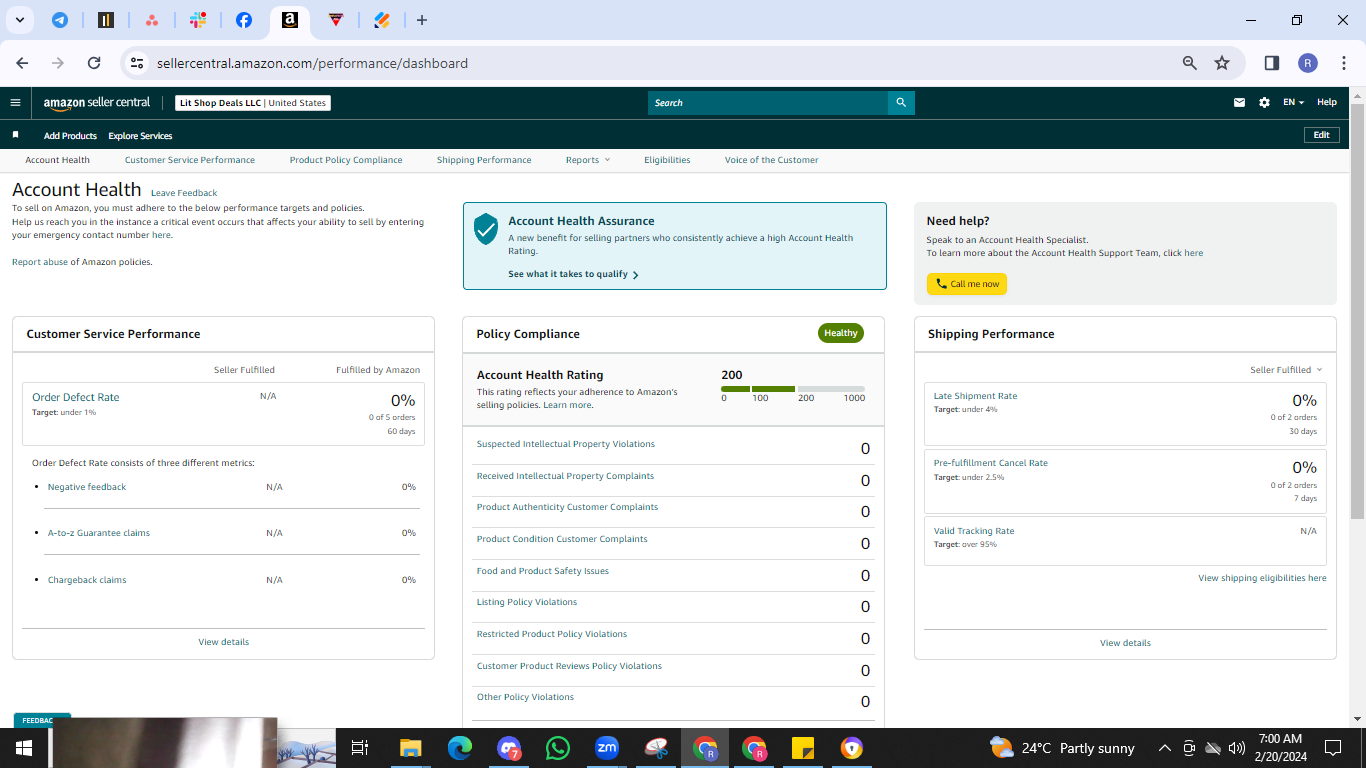Click See what it takes to qualify
Screen dimensions: 1366x768
tap(573, 274)
